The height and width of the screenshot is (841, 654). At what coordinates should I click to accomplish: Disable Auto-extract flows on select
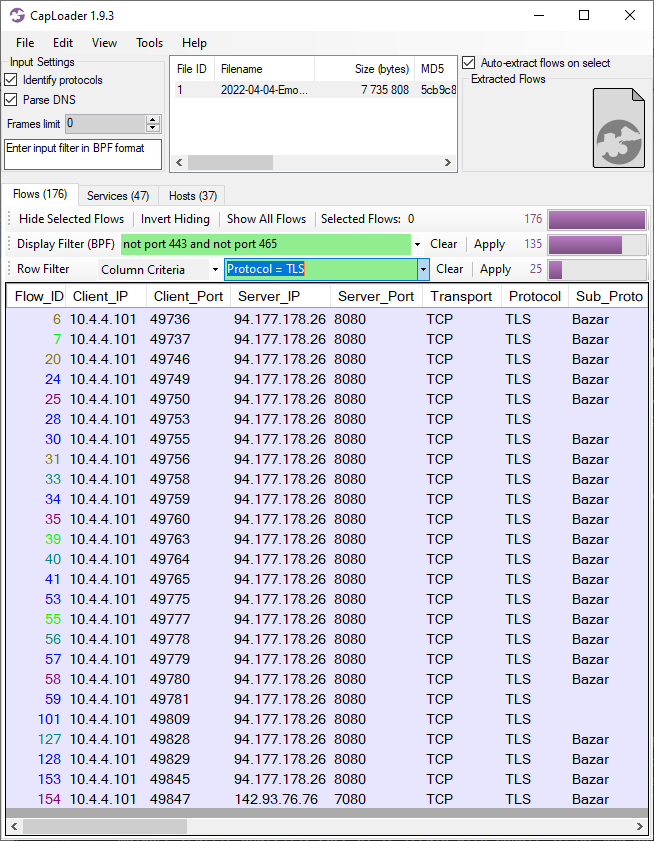tap(468, 63)
